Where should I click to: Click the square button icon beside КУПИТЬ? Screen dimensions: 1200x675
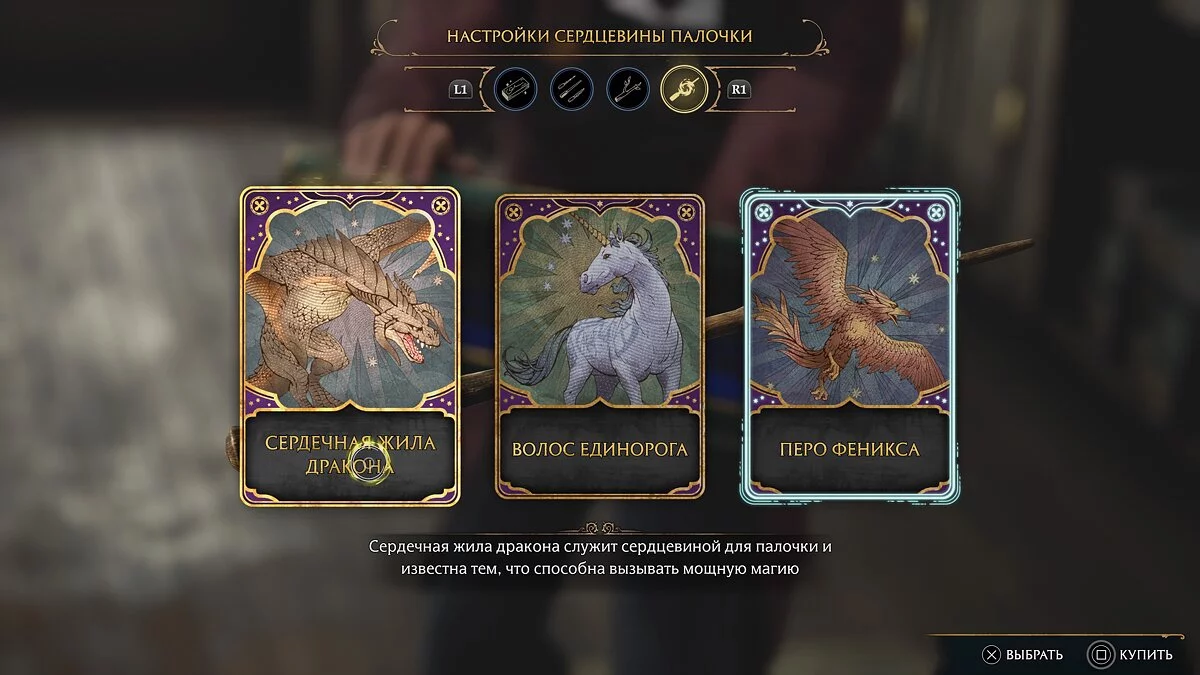point(1100,656)
